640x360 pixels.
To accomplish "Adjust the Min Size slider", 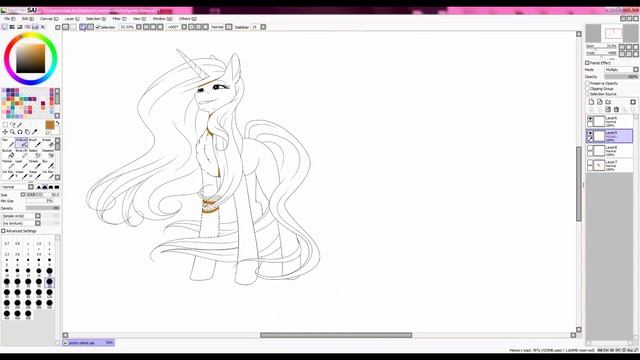I will (x=40, y=201).
